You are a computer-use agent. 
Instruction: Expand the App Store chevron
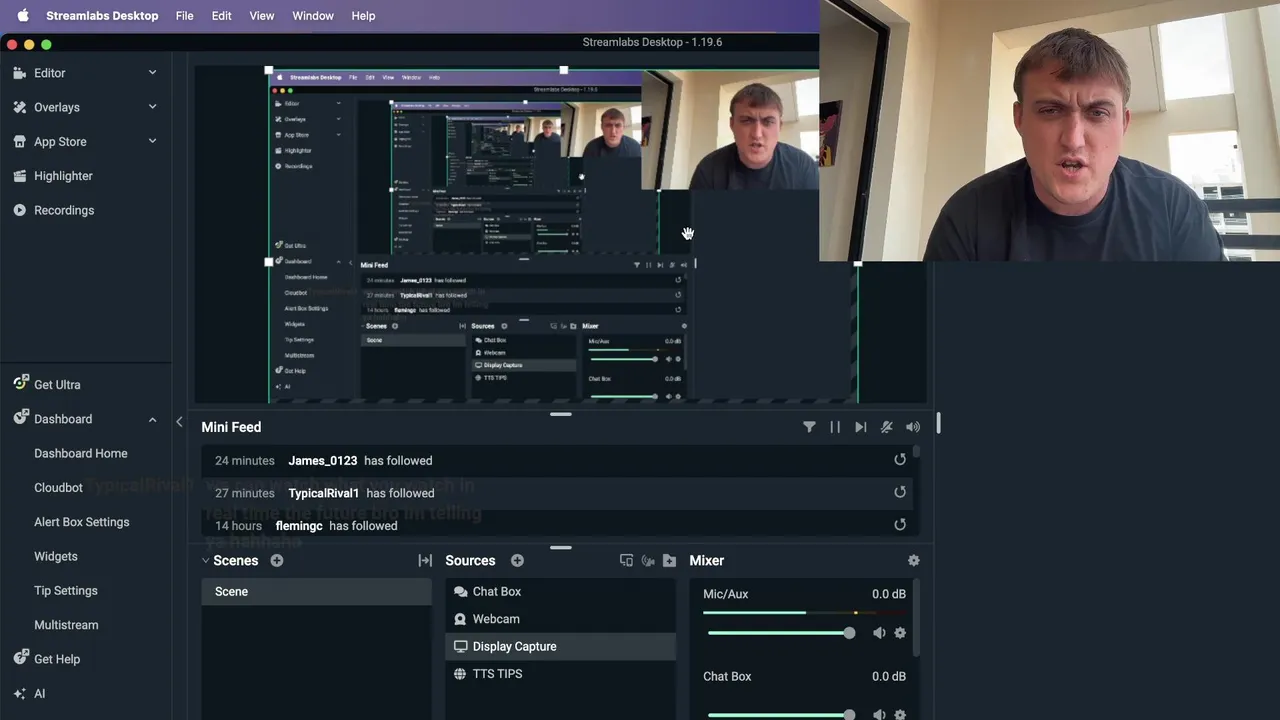[152, 141]
